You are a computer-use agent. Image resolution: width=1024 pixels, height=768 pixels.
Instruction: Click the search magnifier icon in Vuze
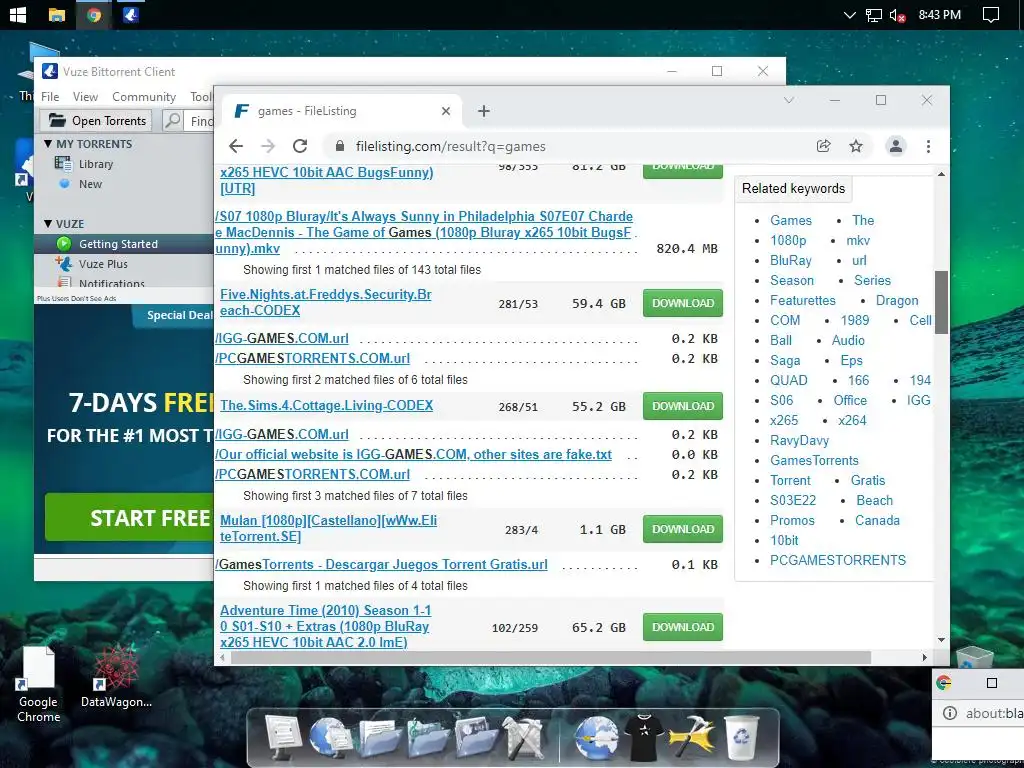(x=172, y=121)
